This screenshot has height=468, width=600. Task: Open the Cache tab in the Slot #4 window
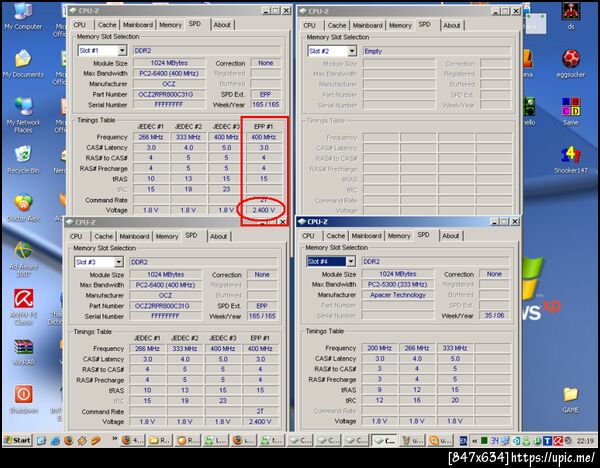pyautogui.click(x=336, y=236)
